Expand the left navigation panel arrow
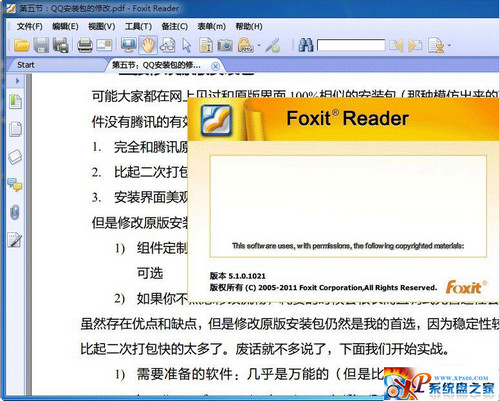 click(x=17, y=80)
